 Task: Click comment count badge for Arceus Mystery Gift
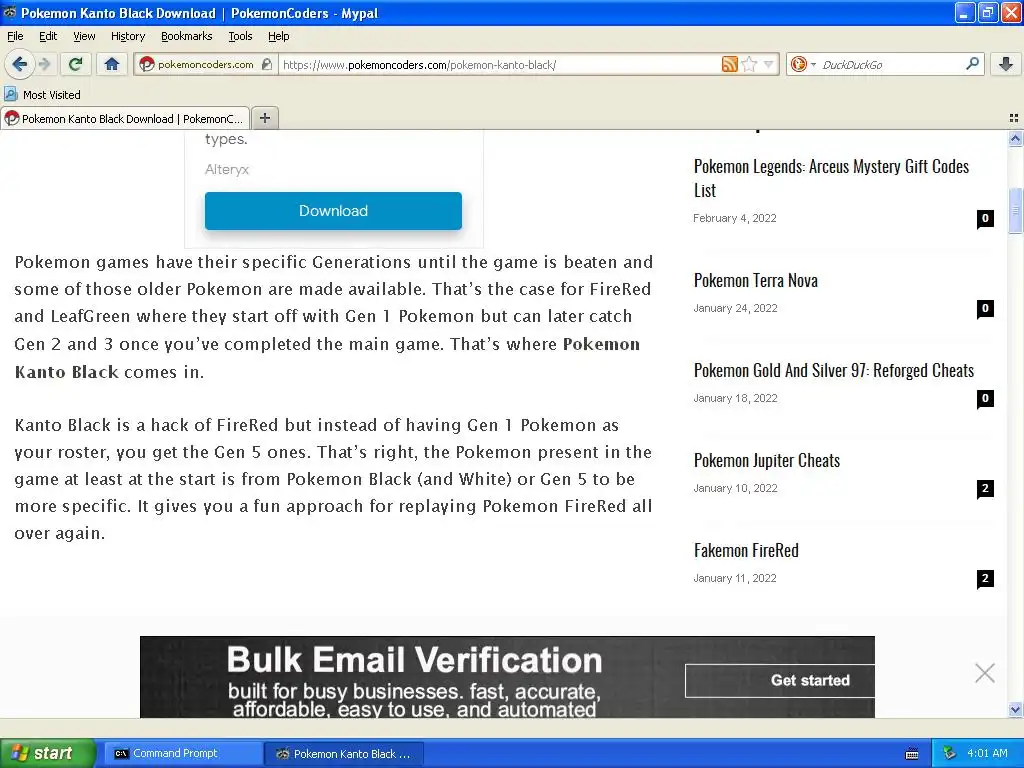985,219
